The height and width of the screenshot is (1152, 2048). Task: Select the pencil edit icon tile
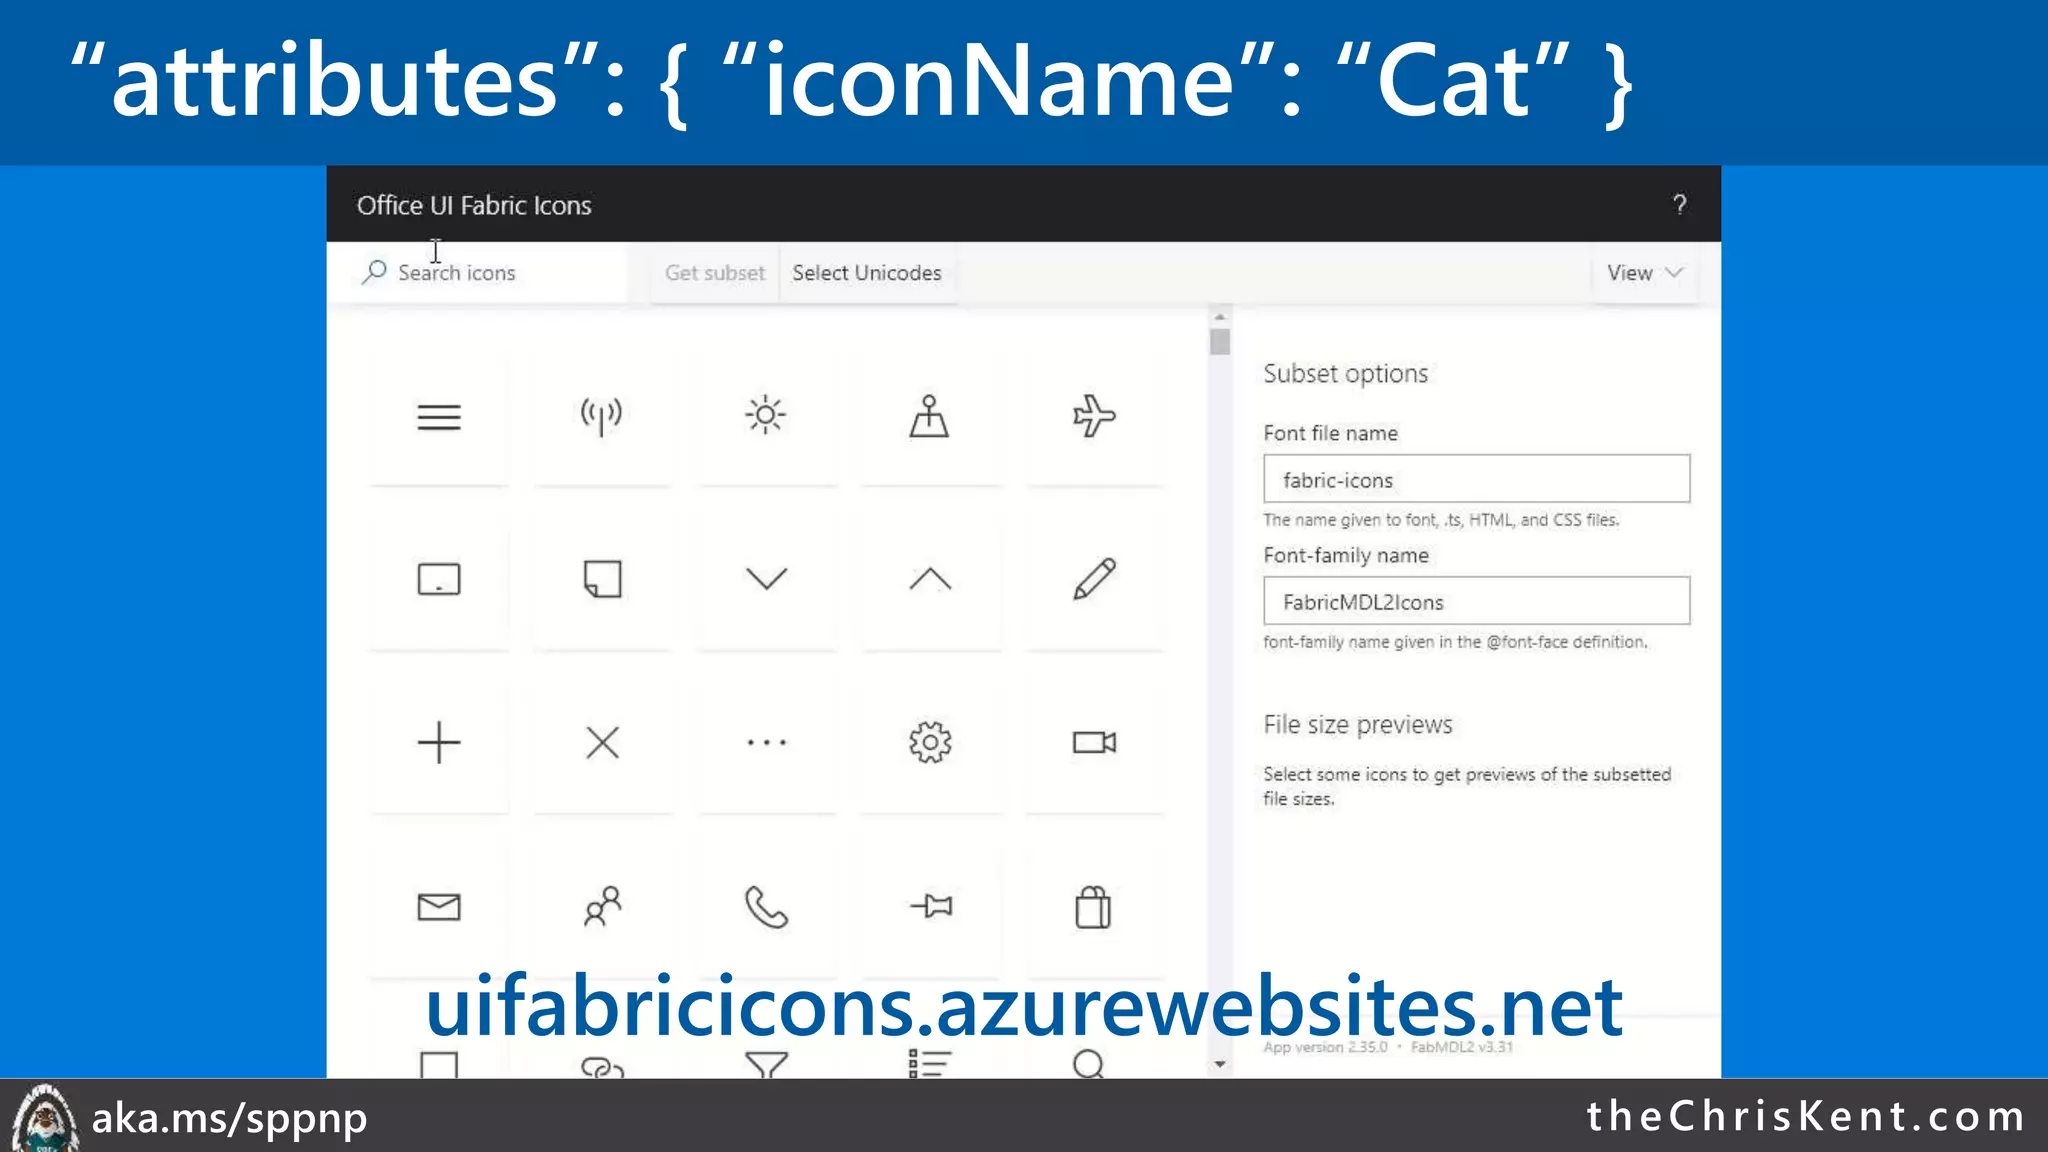tap(1093, 579)
